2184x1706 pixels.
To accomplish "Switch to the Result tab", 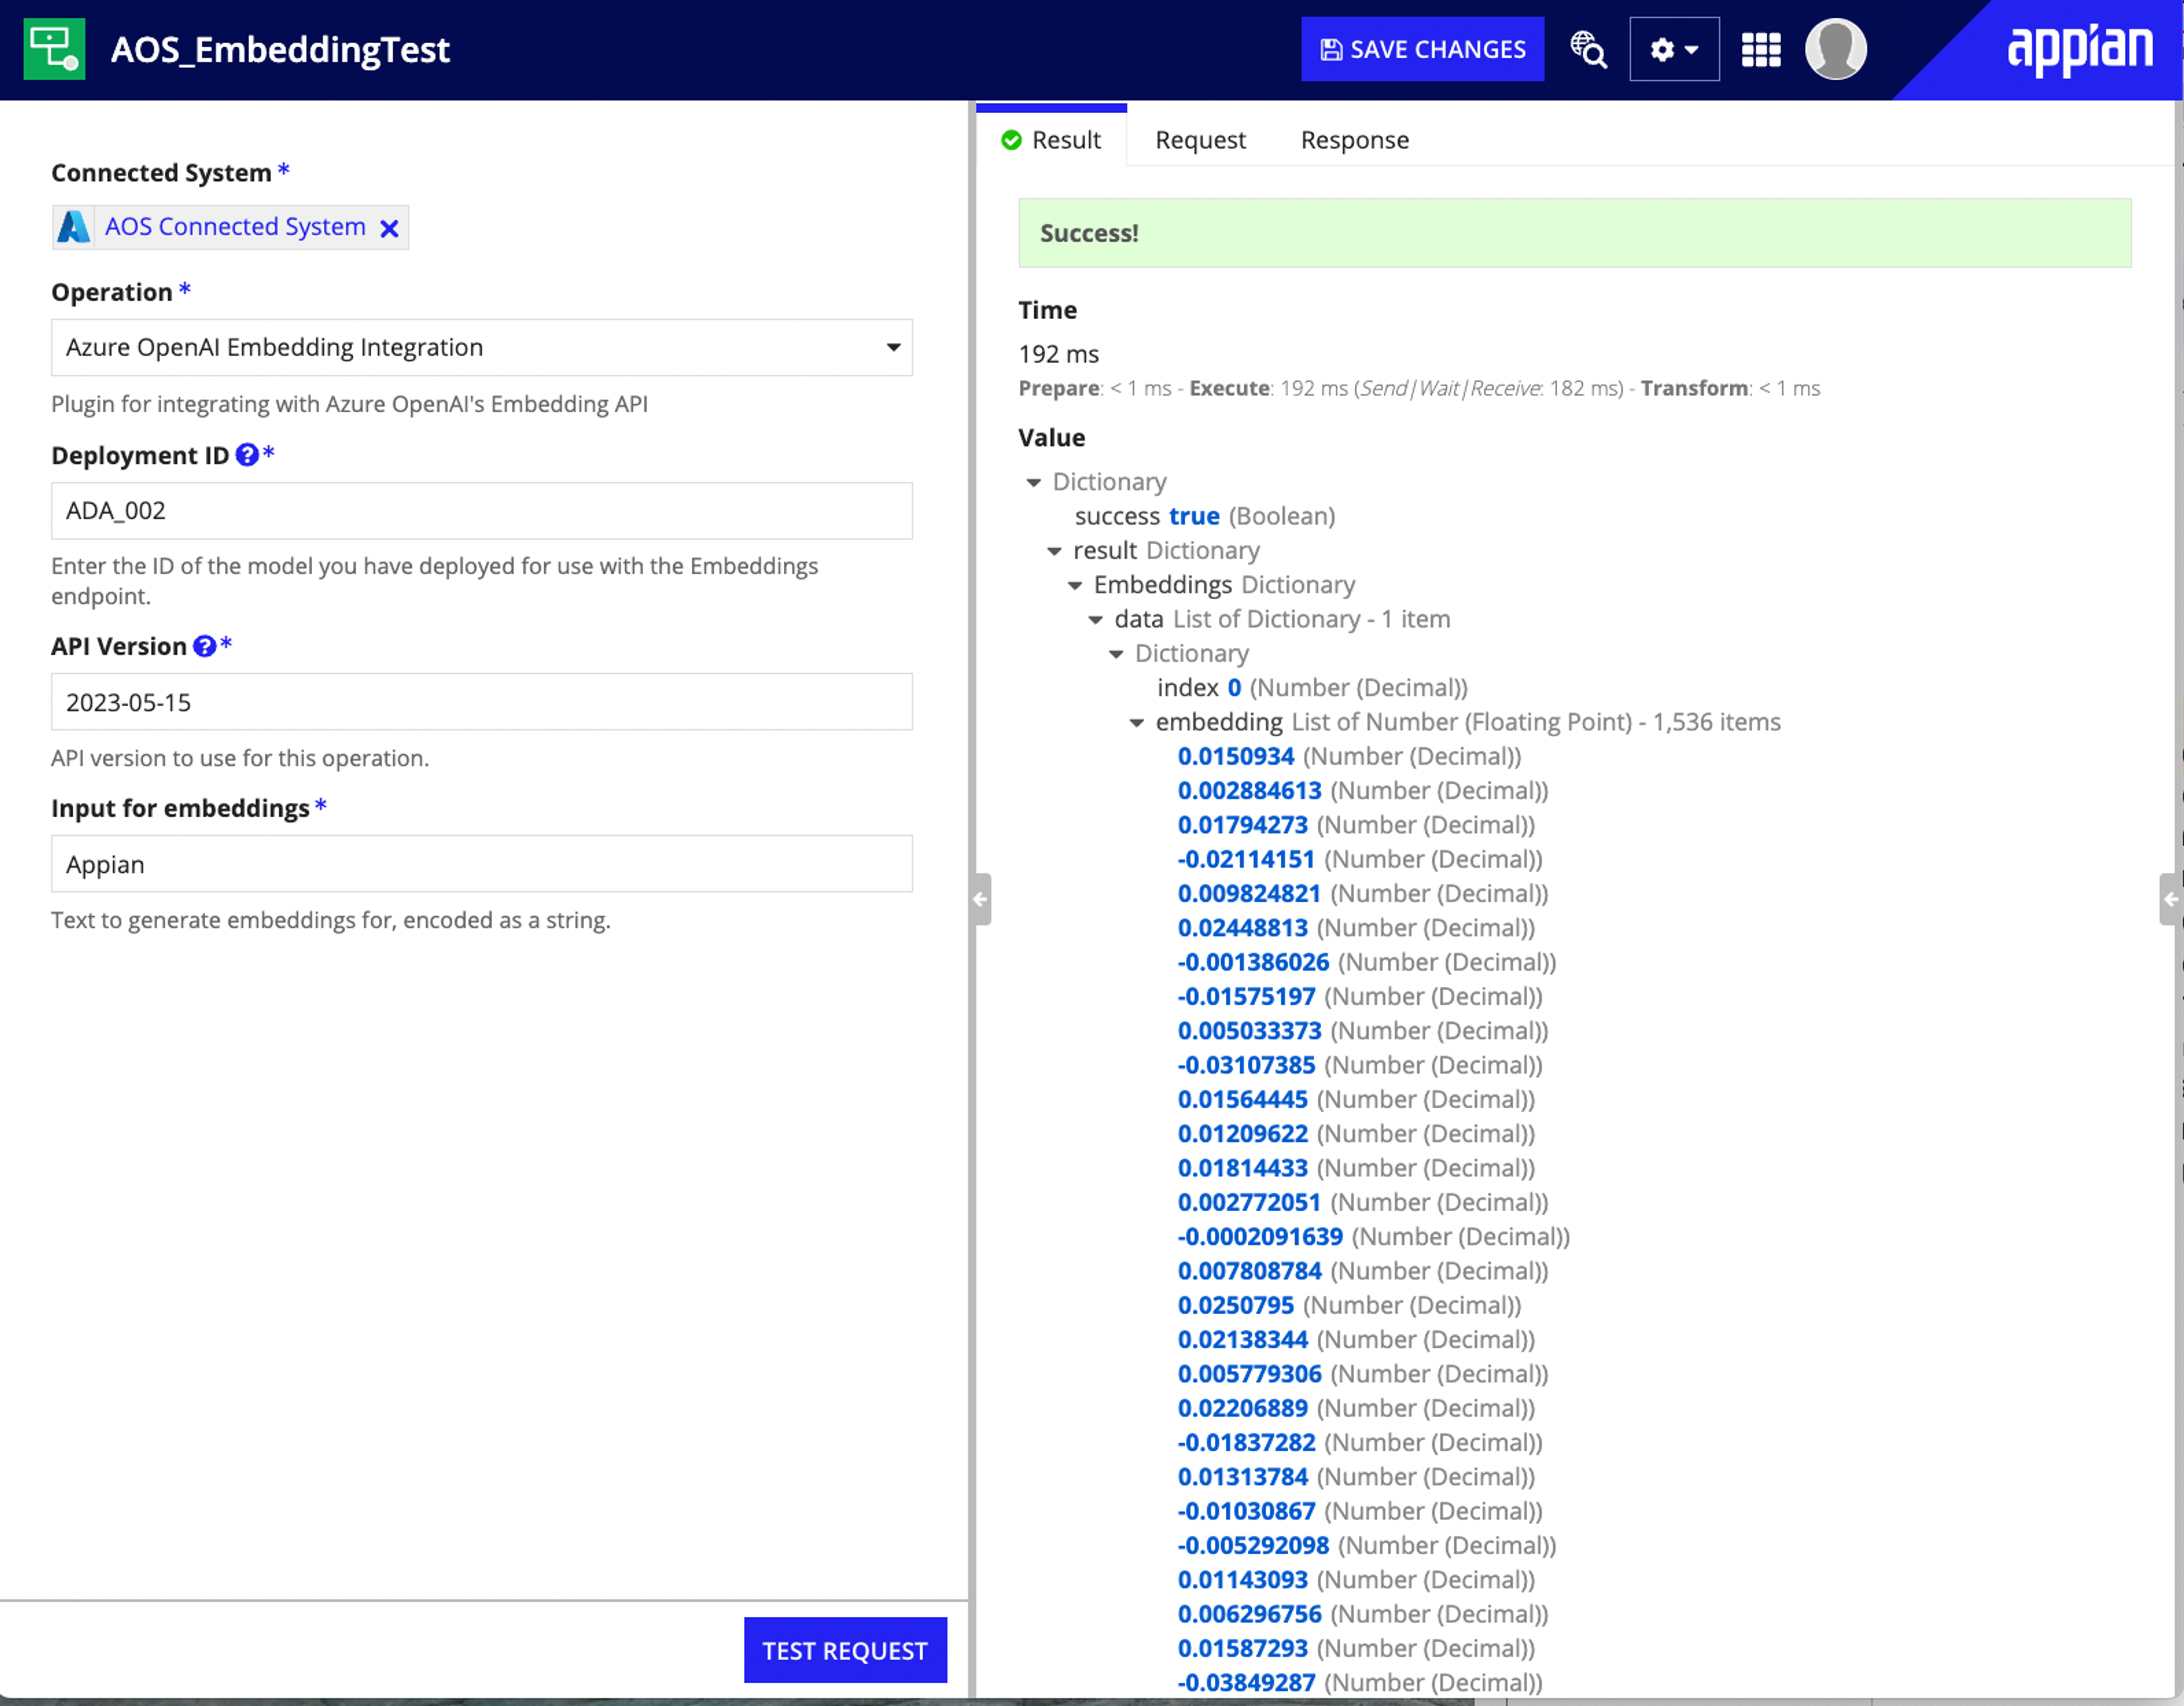I will pyautogui.click(x=1051, y=140).
